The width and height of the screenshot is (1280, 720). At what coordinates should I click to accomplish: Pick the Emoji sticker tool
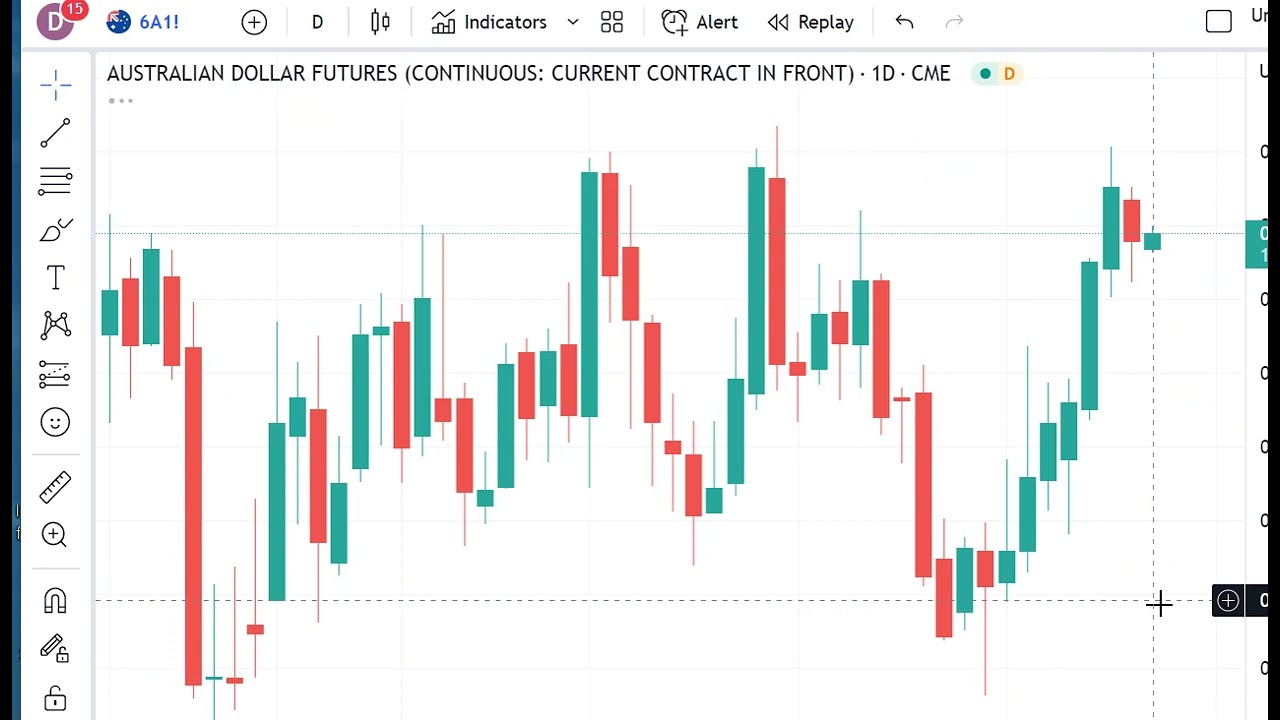(55, 422)
